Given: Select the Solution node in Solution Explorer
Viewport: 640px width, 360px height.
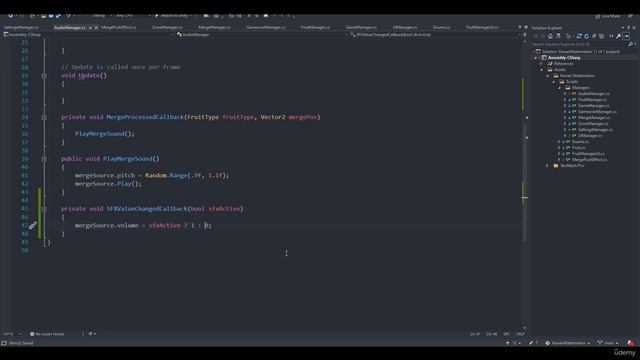Looking at the screenshot, I should pyautogui.click(x=581, y=52).
